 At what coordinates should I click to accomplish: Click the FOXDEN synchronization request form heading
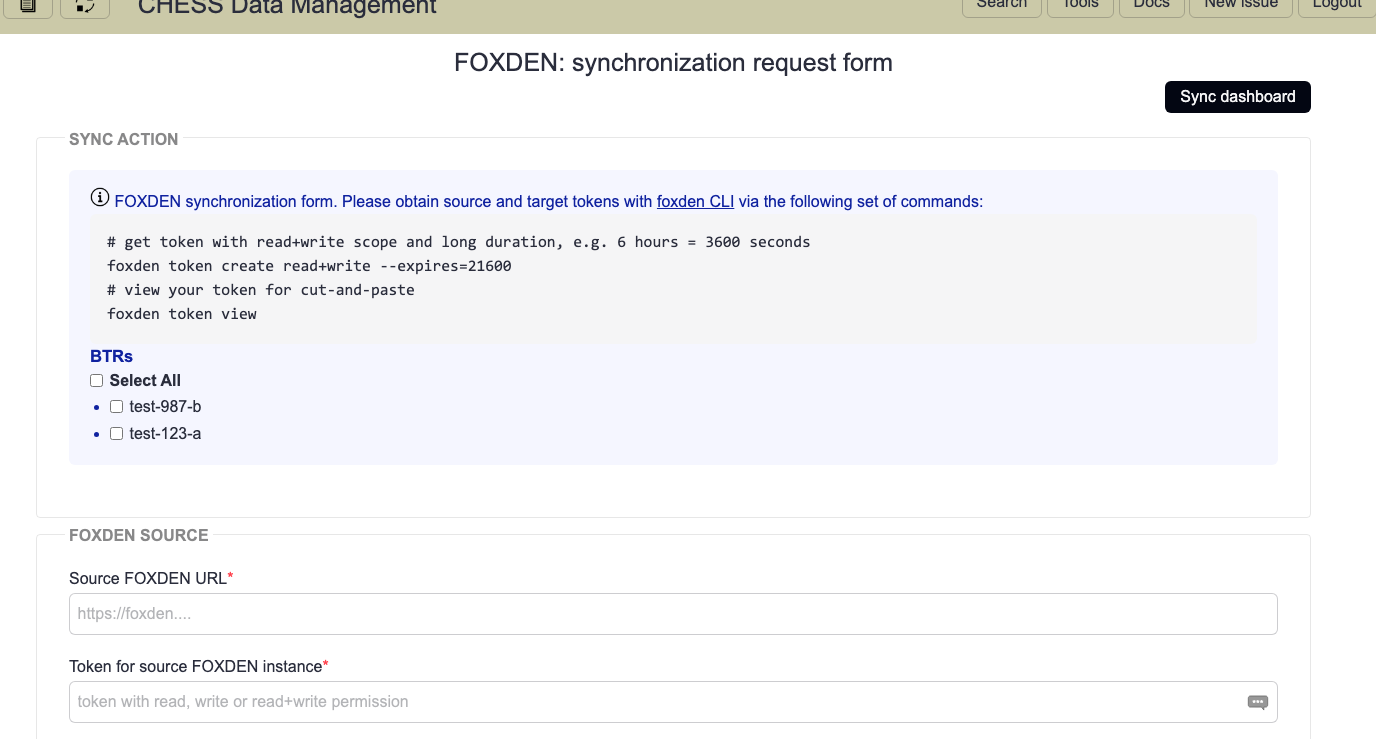(x=673, y=63)
